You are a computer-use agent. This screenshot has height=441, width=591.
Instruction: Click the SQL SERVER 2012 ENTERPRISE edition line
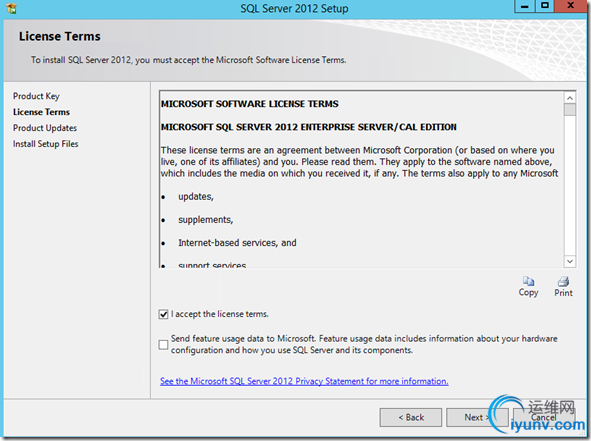(x=309, y=127)
